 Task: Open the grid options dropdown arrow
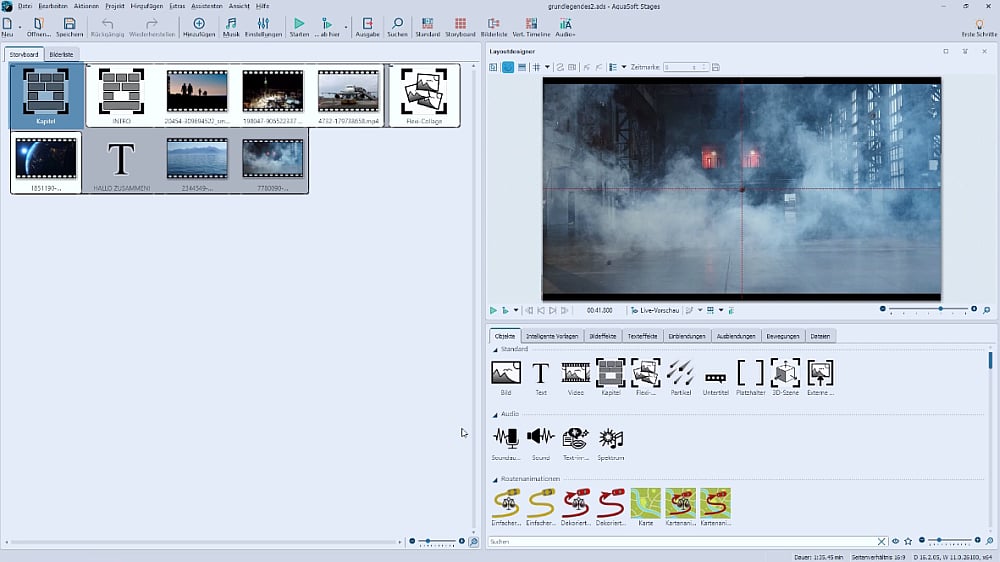coord(547,67)
